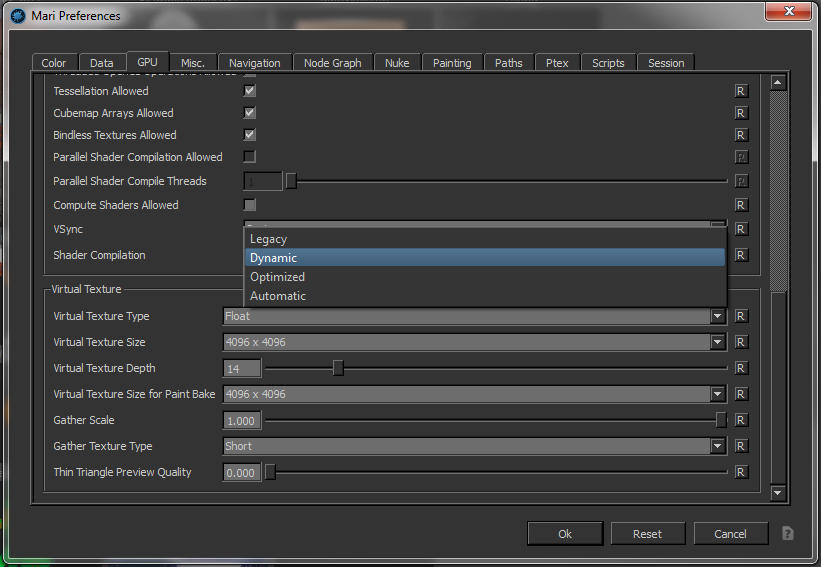Reset Virtual Texture Size with R icon
Screen dimensions: 821x567
point(740,342)
